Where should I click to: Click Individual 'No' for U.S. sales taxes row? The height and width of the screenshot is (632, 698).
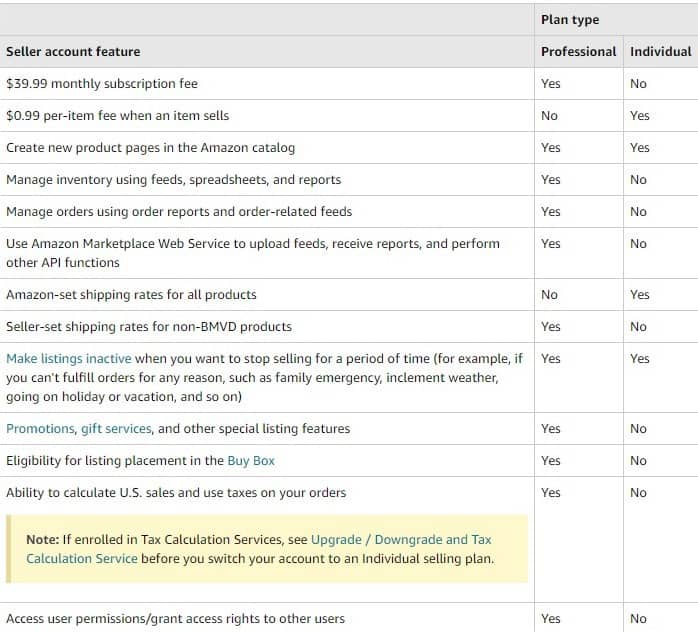(x=638, y=493)
